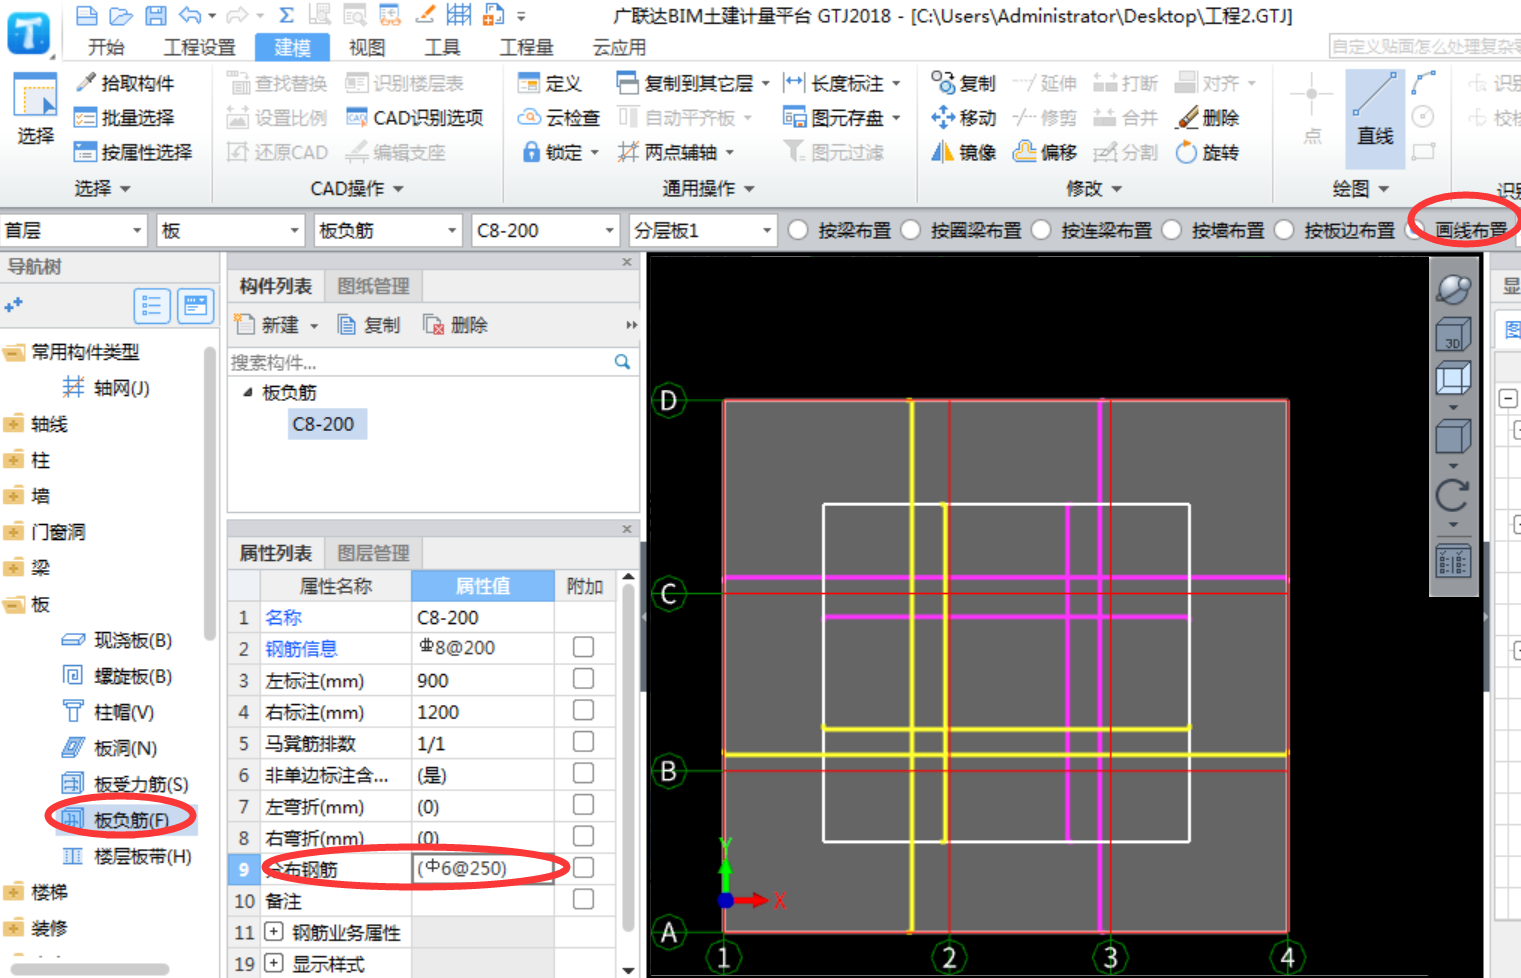This screenshot has height=978, width=1521.
Task: Tick the 附加 checkbox for 左标注(mm)
Action: (x=583, y=679)
